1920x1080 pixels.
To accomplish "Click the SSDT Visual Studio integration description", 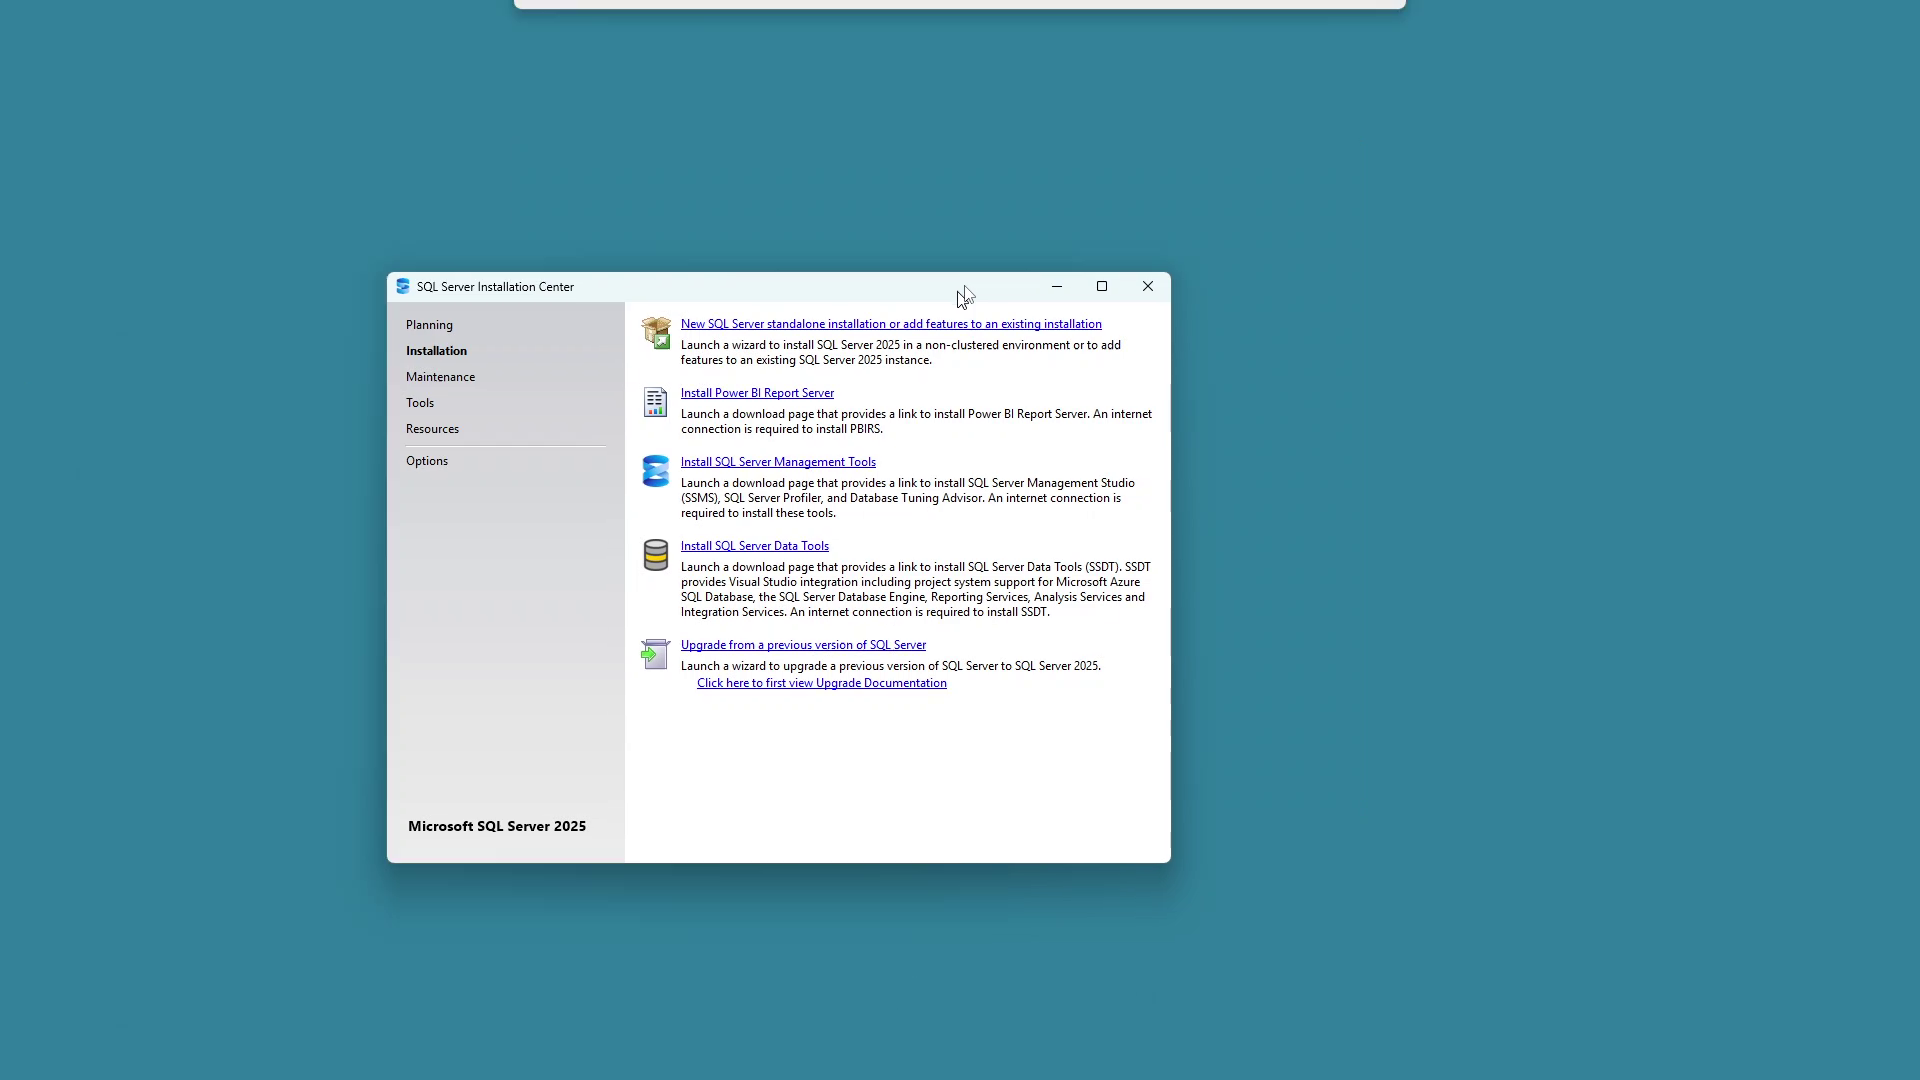I will [916, 589].
